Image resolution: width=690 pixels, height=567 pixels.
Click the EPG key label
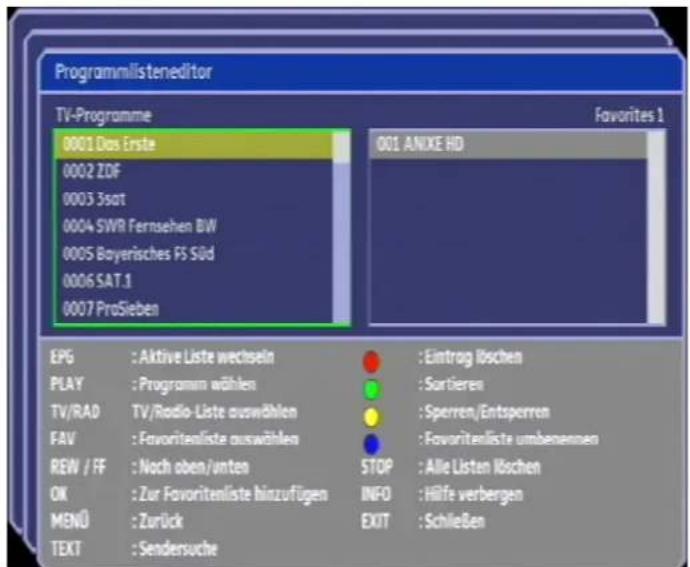[62, 357]
